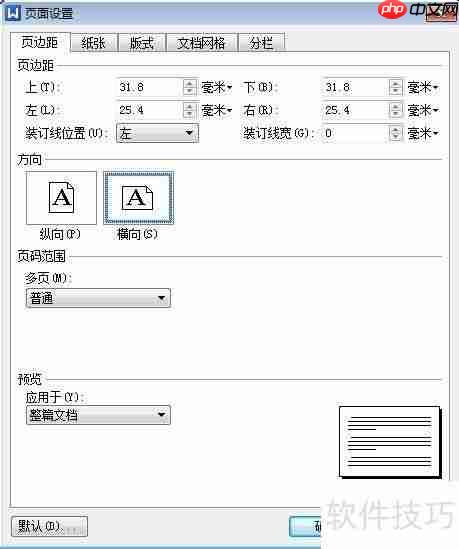Click the spinner for 下(B) margin

(x=395, y=87)
